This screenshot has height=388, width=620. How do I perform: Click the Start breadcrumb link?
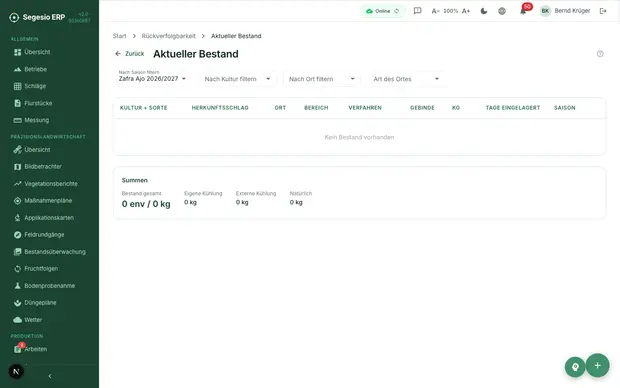119,36
